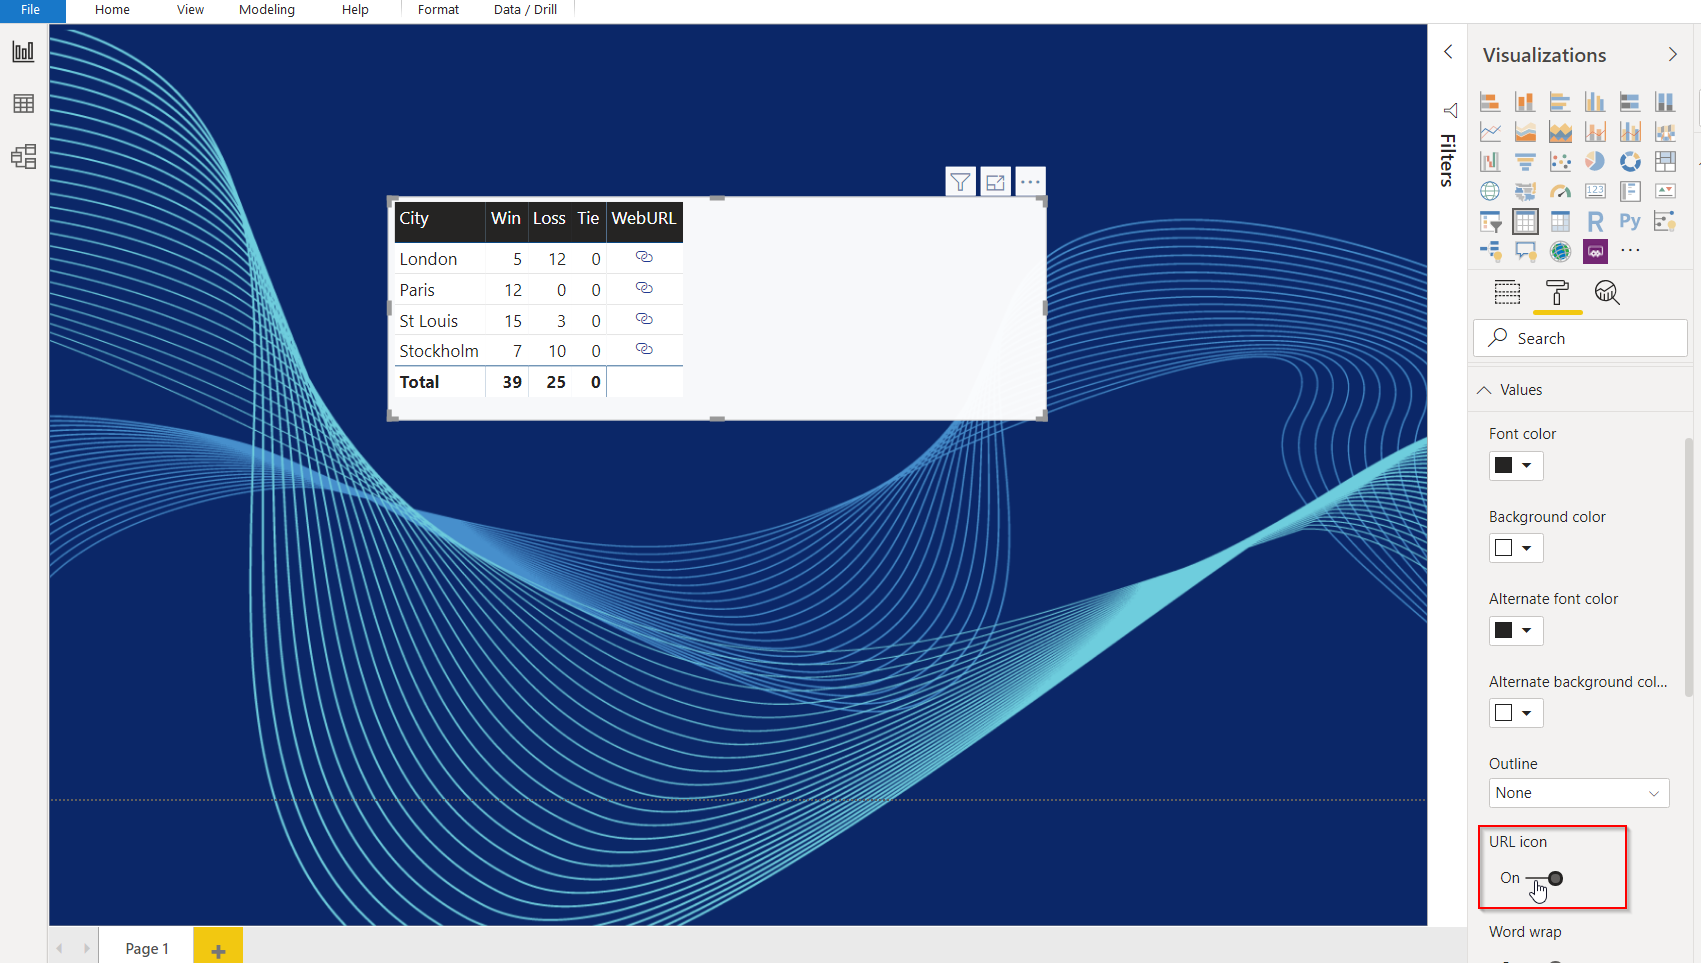1701x963 pixels.
Task: Open the File menu
Action: pos(31,10)
